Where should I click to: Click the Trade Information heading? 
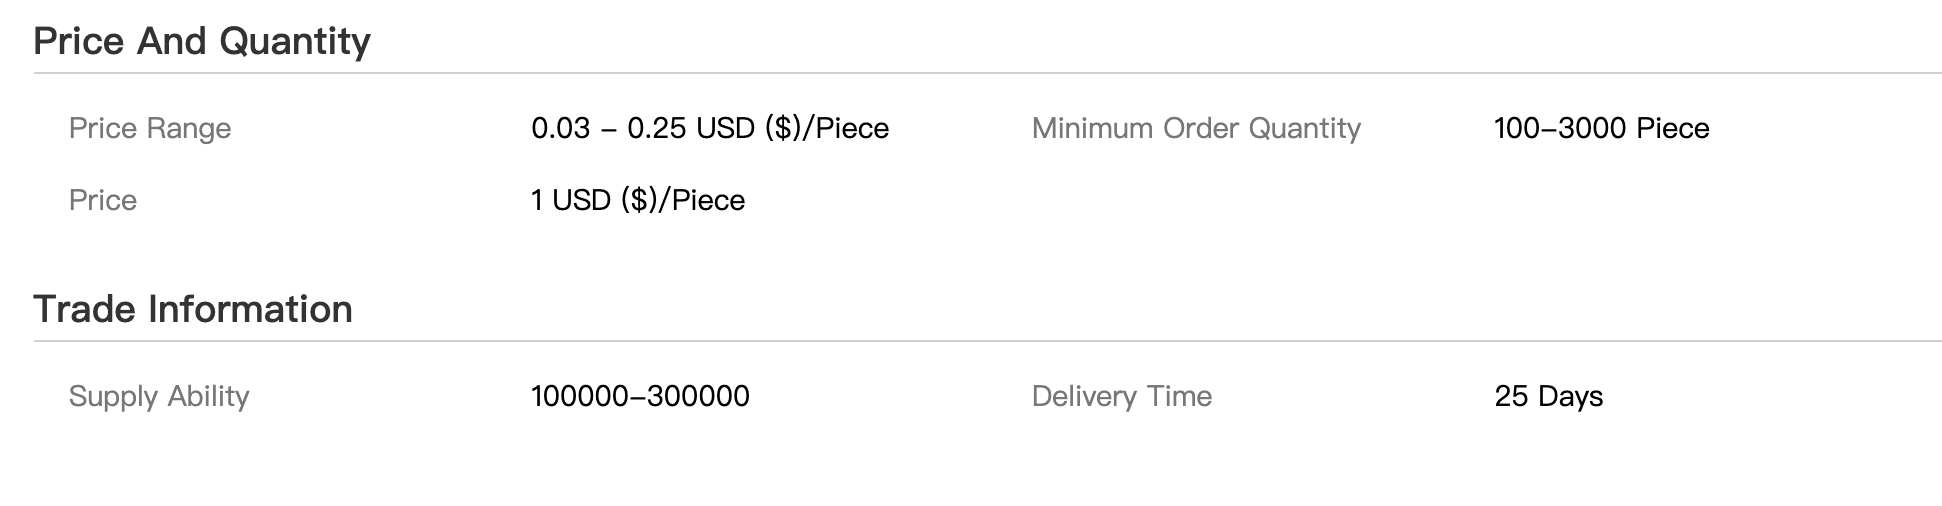(x=193, y=309)
